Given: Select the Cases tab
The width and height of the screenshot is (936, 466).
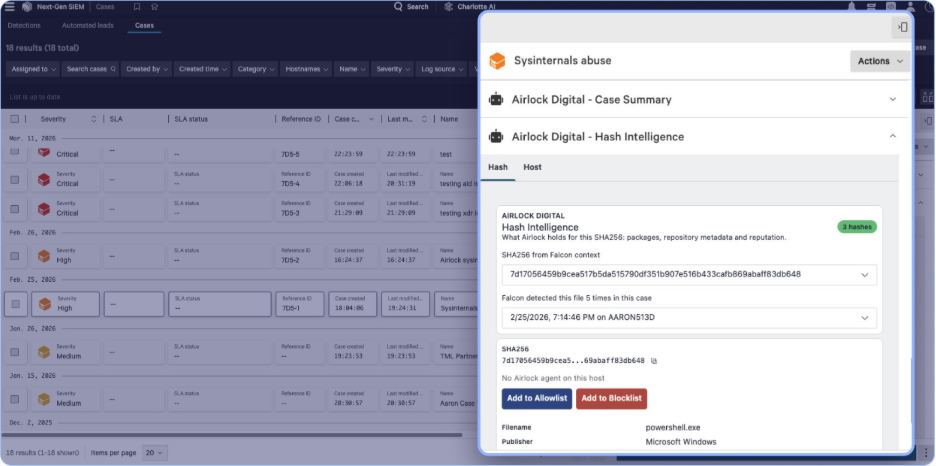Looking at the screenshot, I should (144, 26).
